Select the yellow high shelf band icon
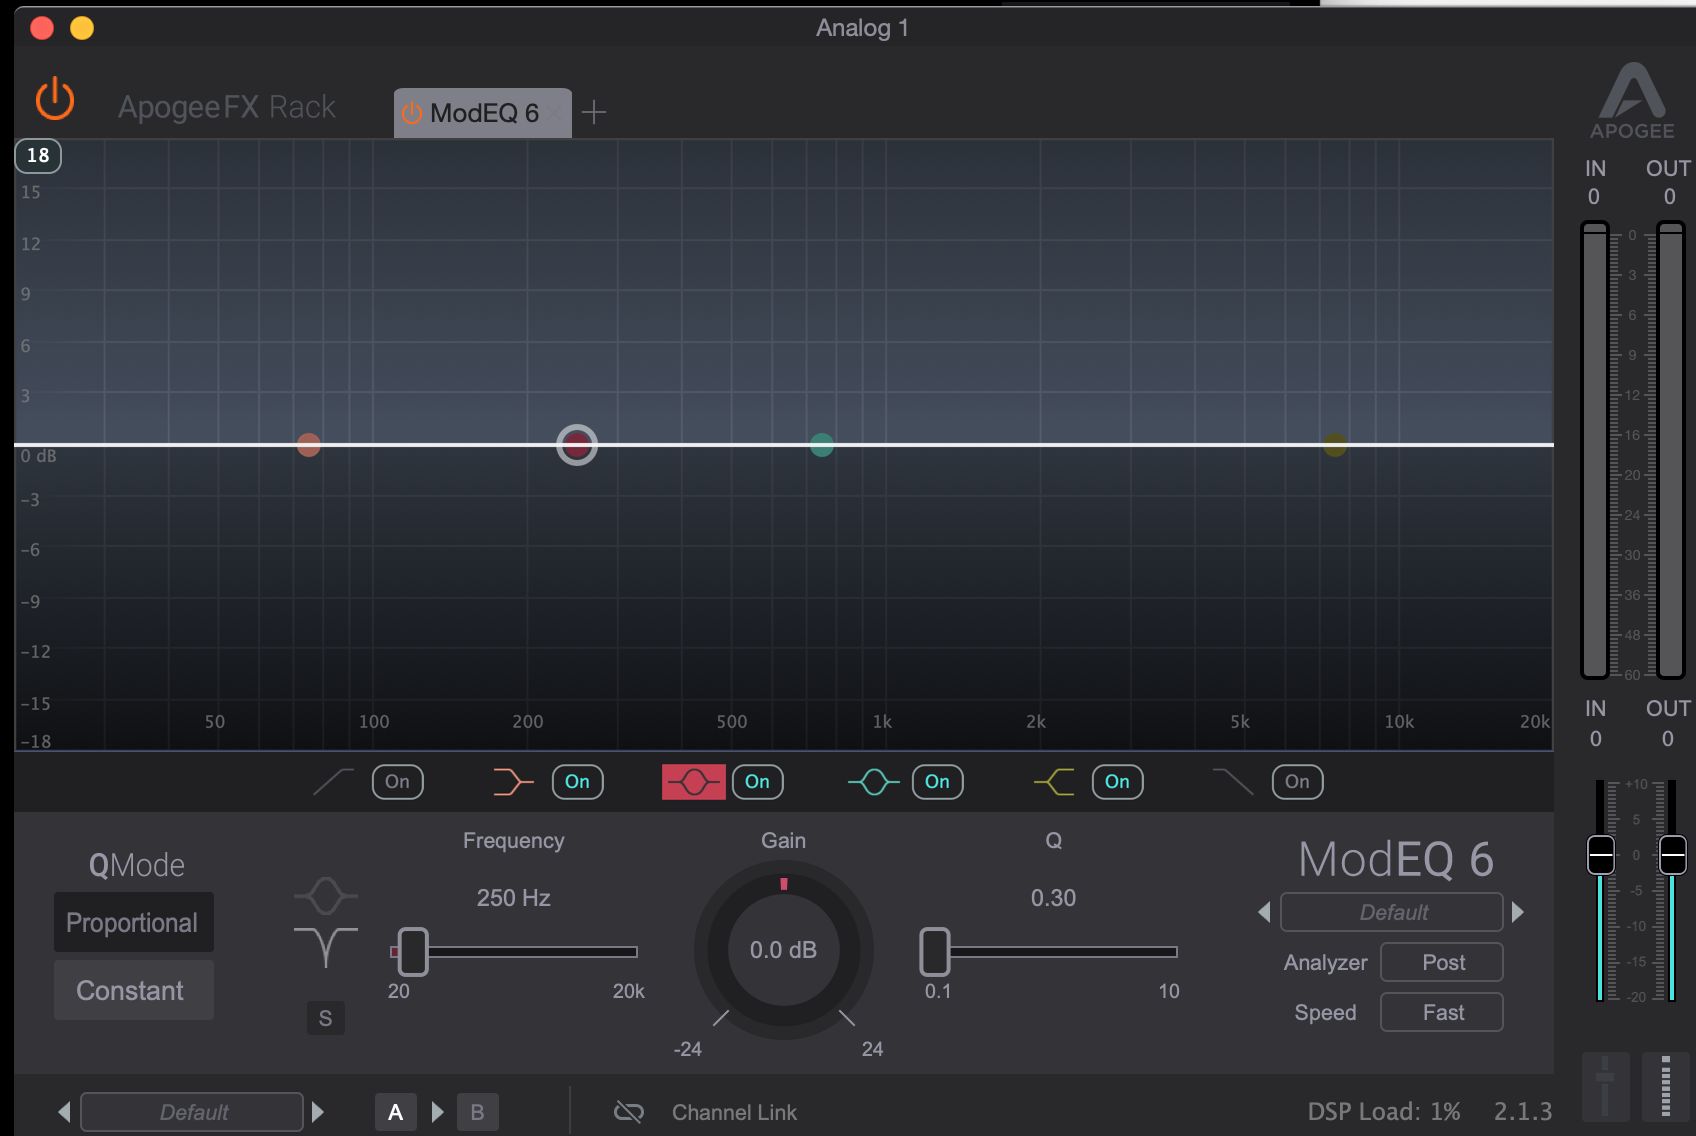The image size is (1696, 1136). (1054, 782)
